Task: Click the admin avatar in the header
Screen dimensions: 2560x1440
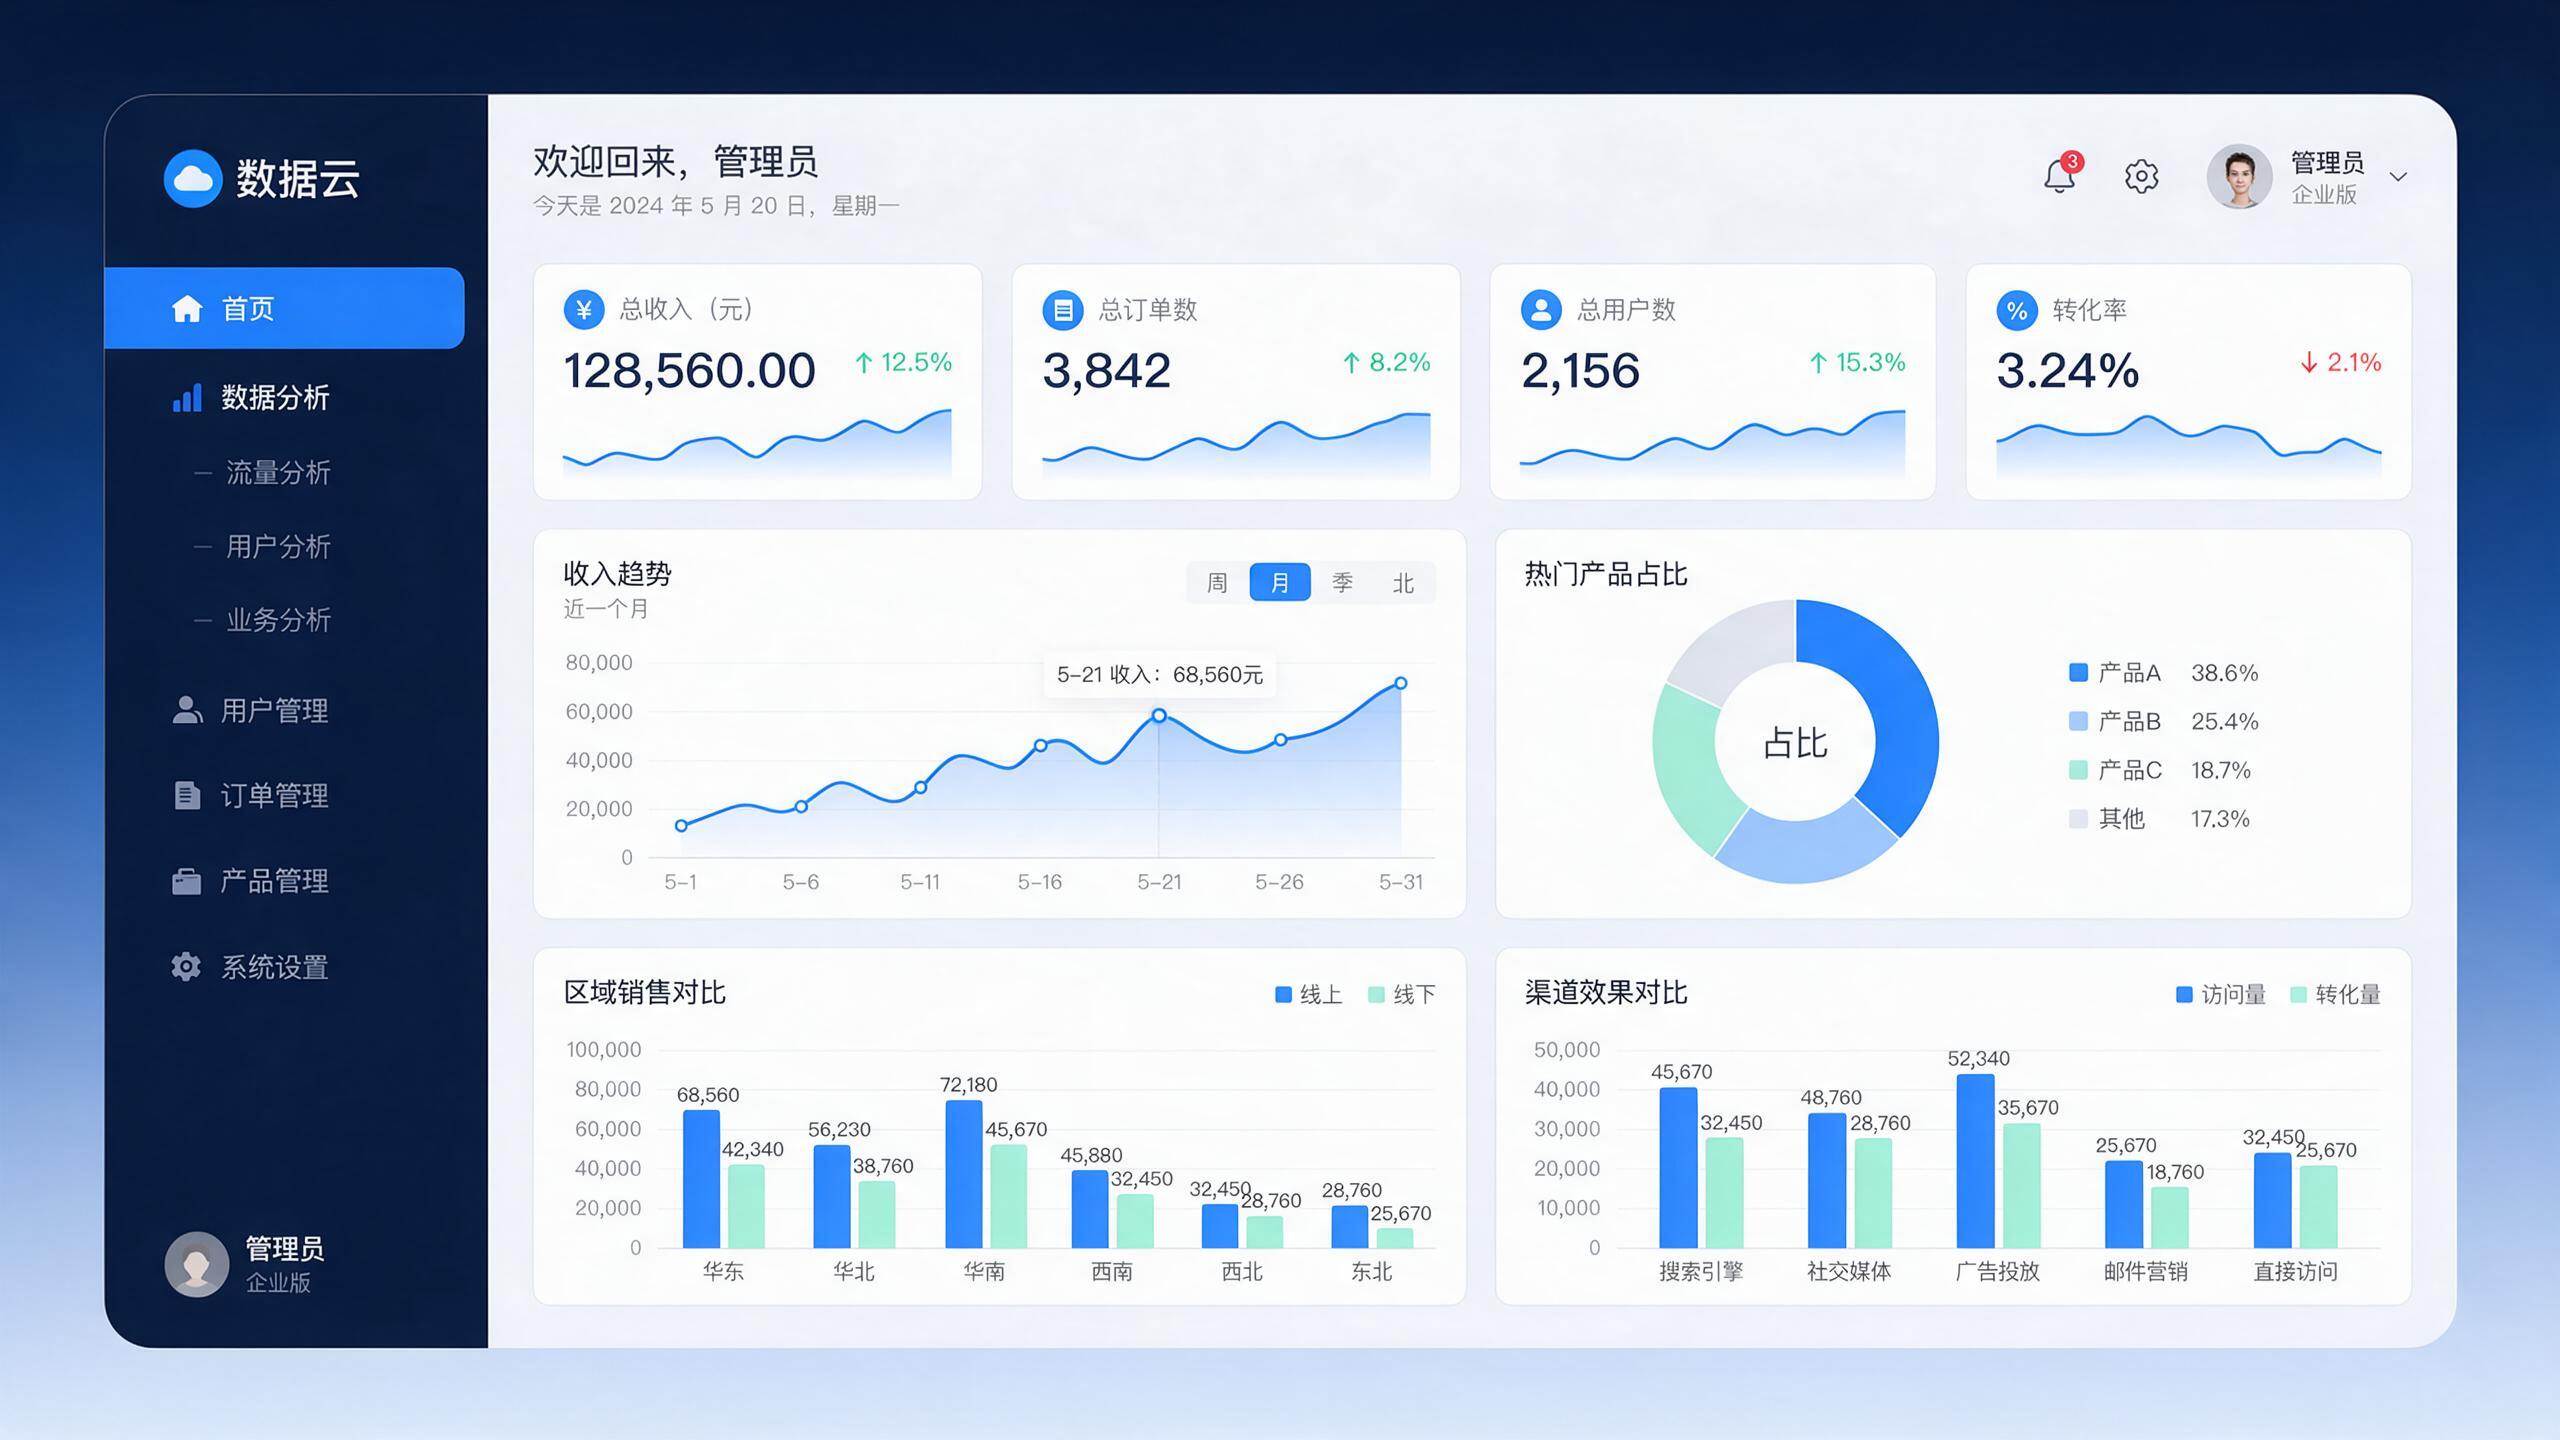Action: click(2239, 177)
